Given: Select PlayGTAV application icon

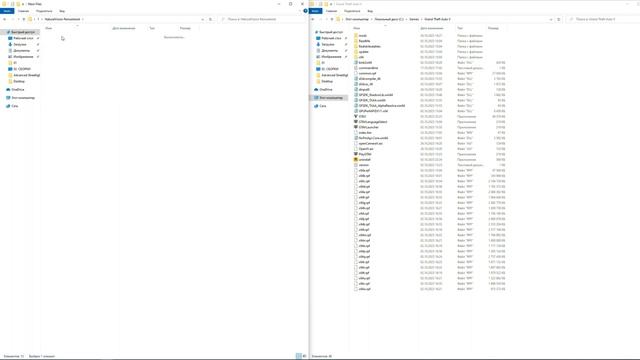Looking at the screenshot, I should click(x=356, y=154).
